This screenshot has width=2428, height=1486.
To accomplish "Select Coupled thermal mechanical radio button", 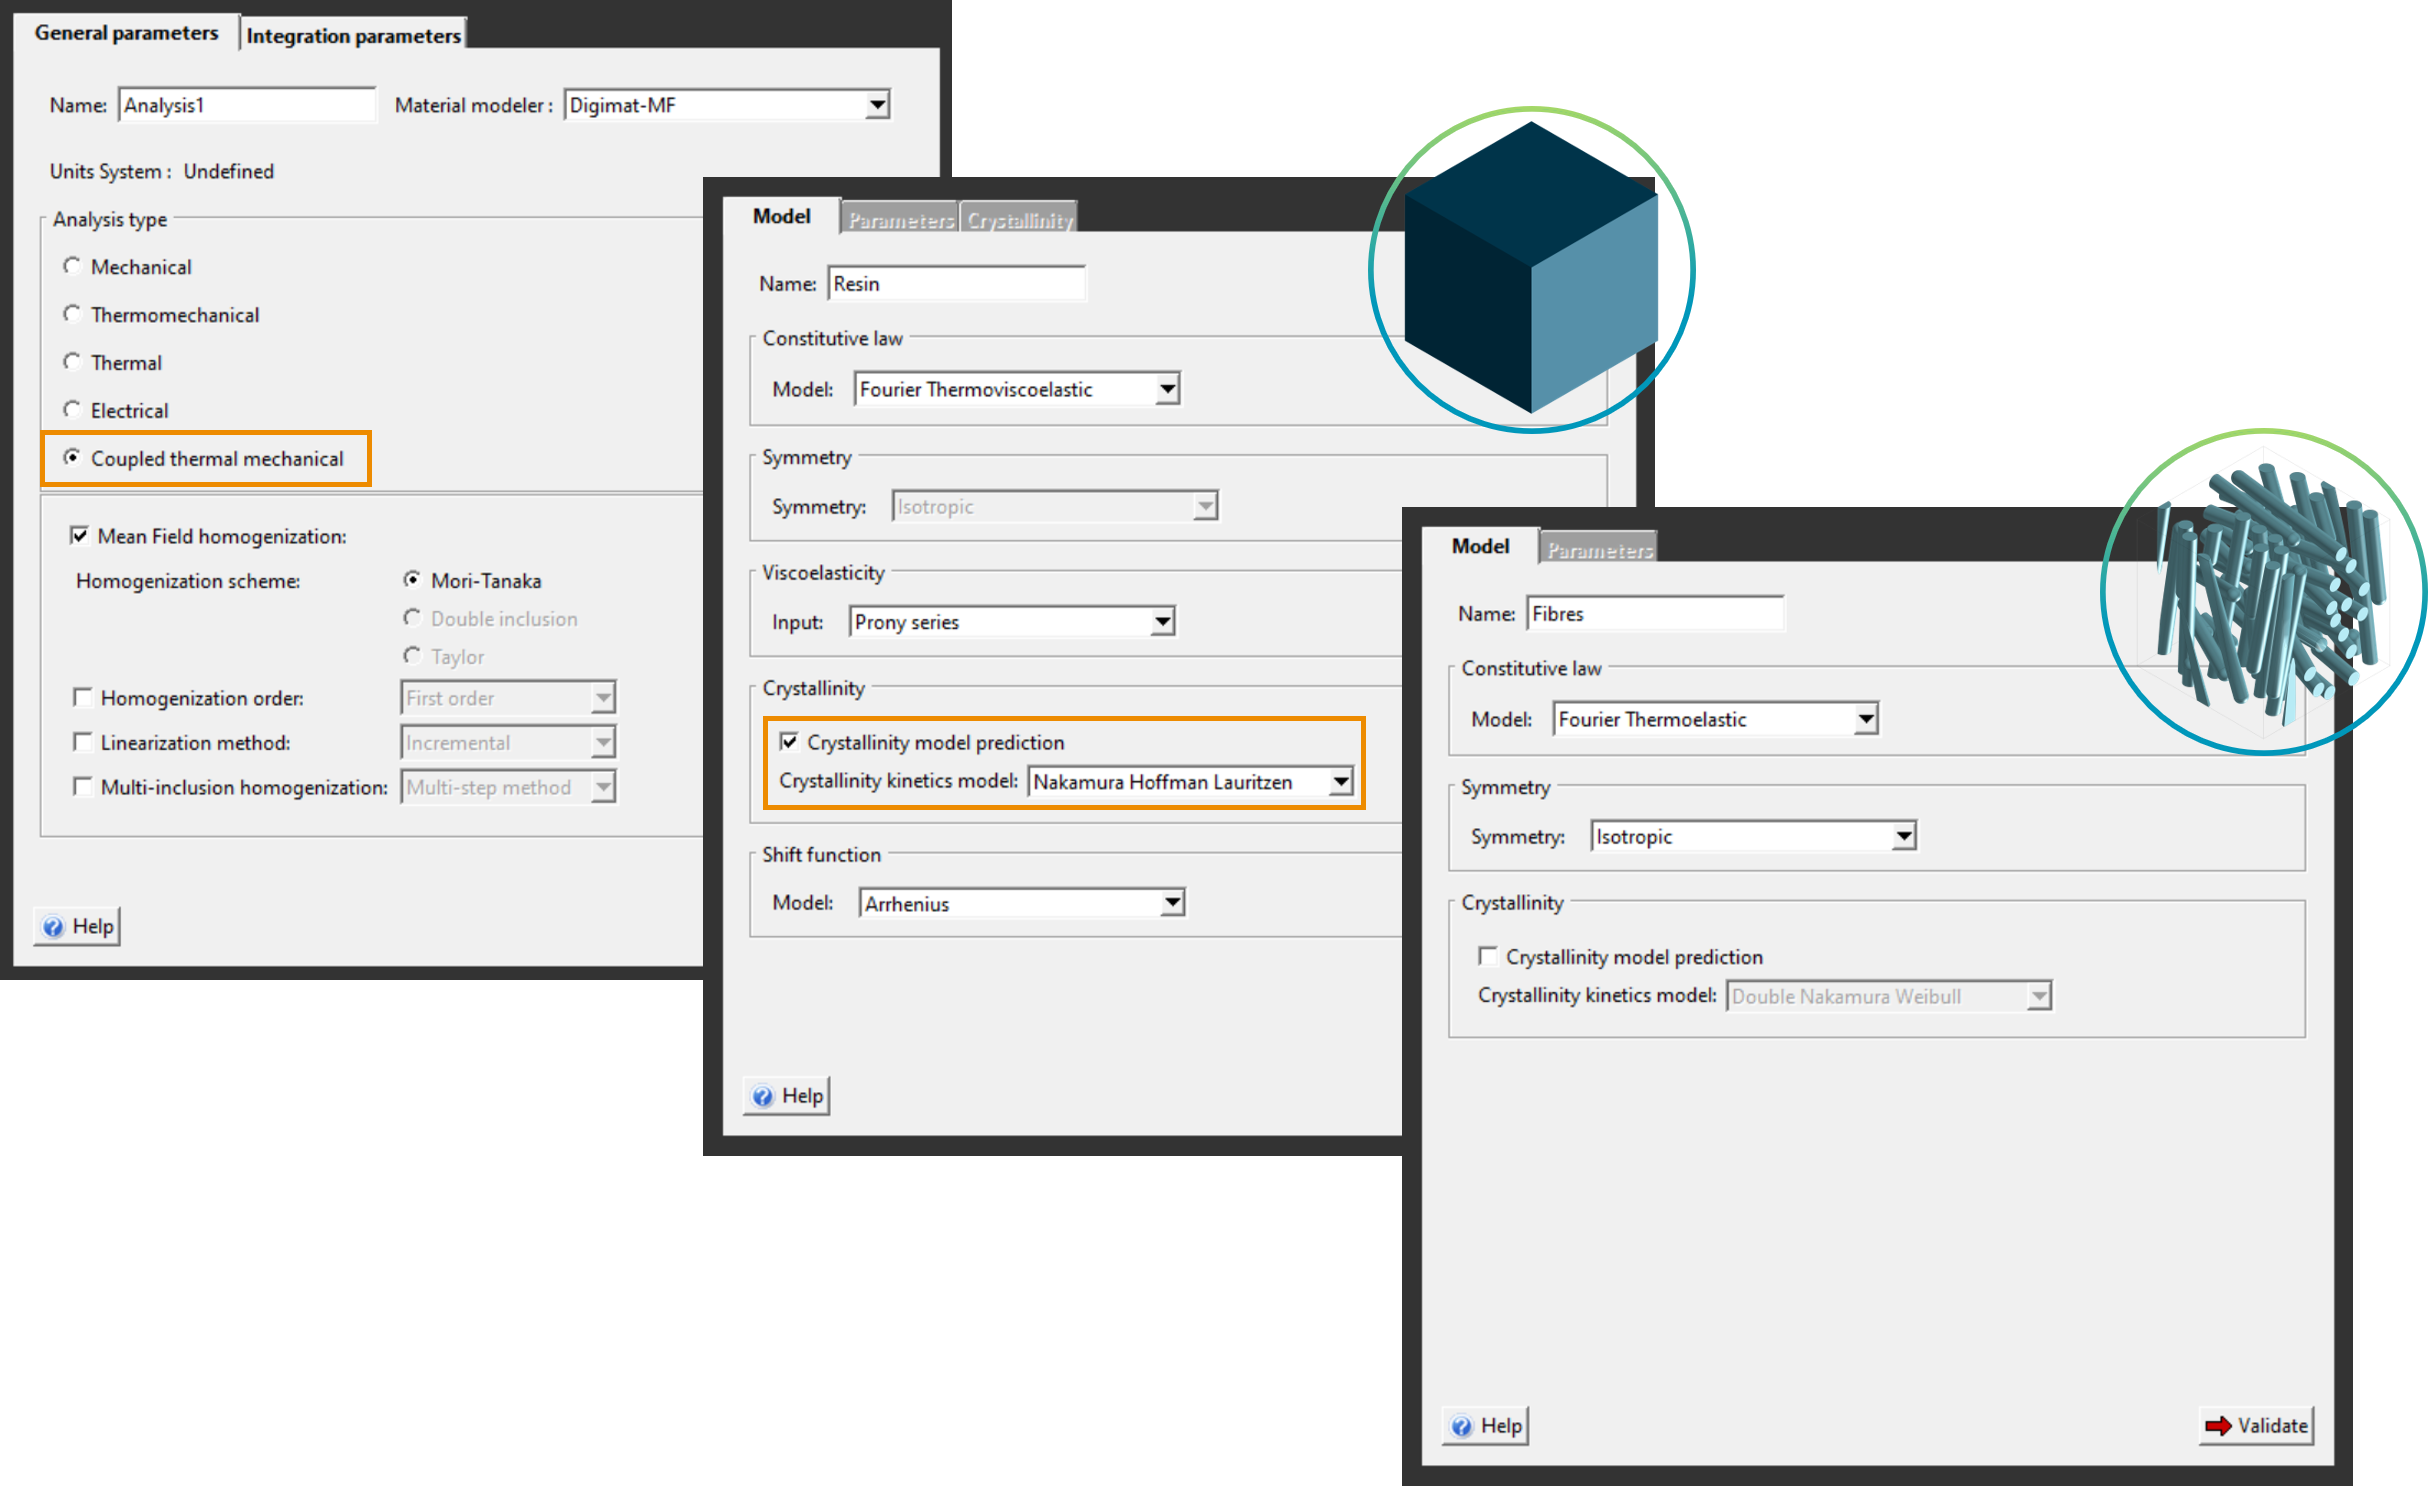I will pyautogui.click(x=72, y=458).
